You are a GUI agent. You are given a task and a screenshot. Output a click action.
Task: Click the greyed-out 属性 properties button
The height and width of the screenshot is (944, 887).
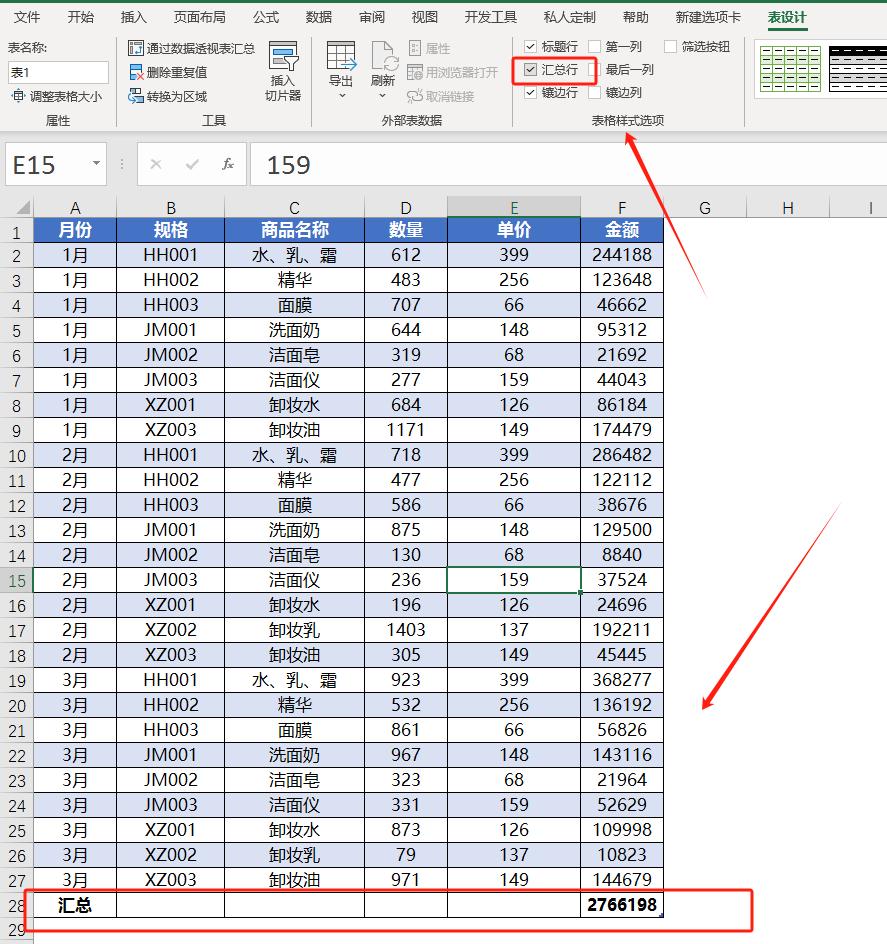coord(429,48)
